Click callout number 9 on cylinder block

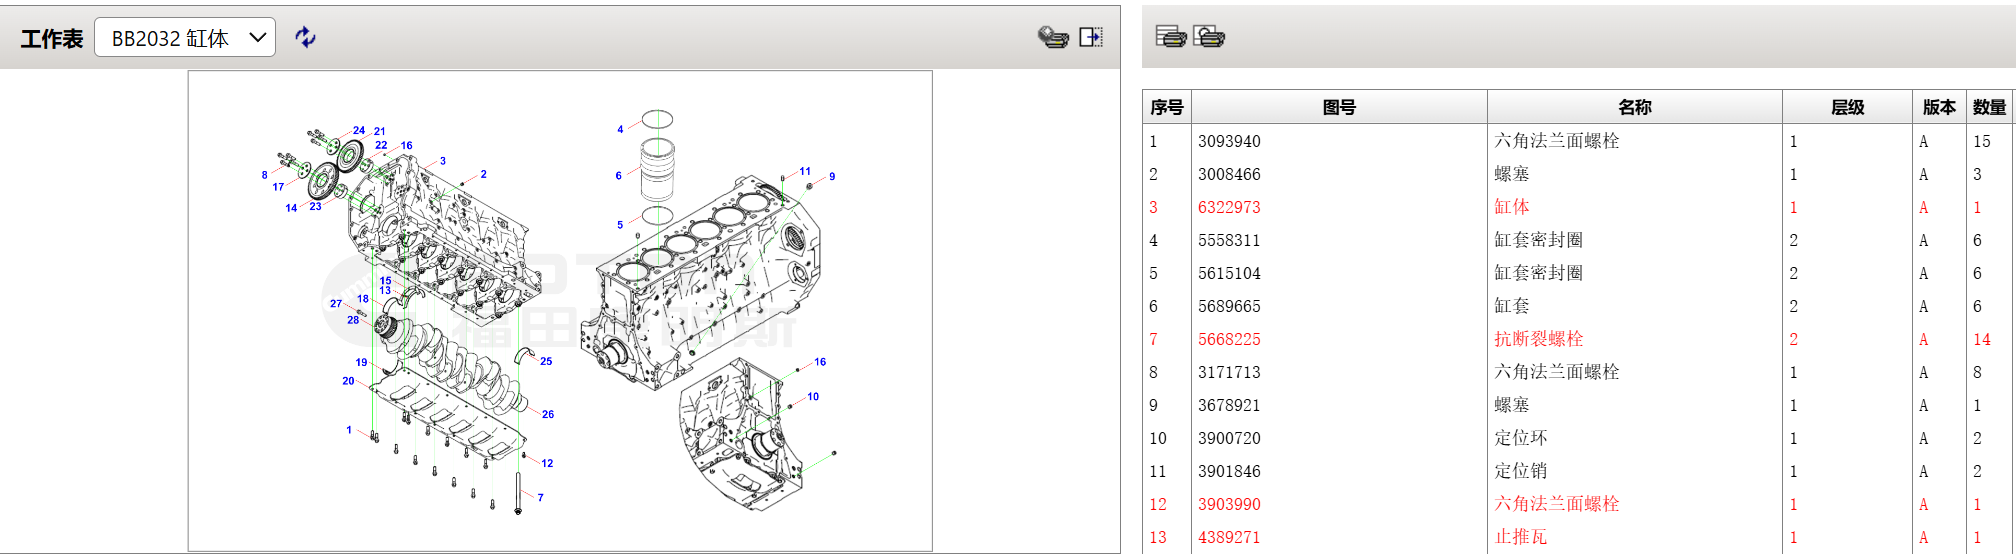832,177
